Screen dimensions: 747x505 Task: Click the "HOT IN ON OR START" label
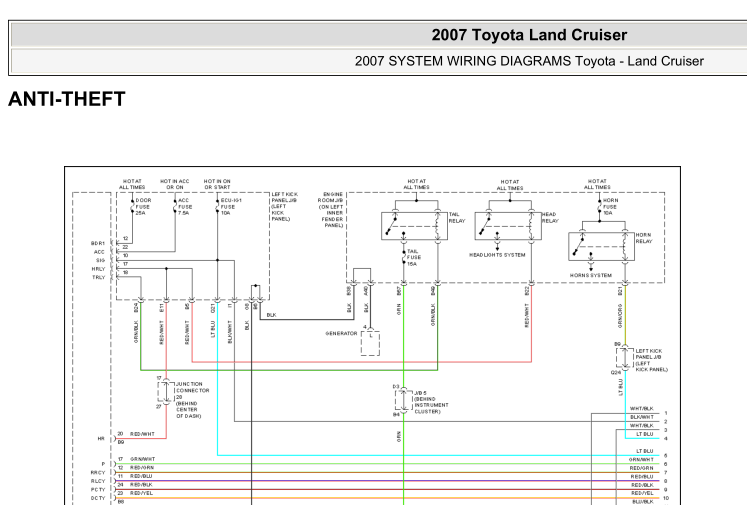click(217, 184)
